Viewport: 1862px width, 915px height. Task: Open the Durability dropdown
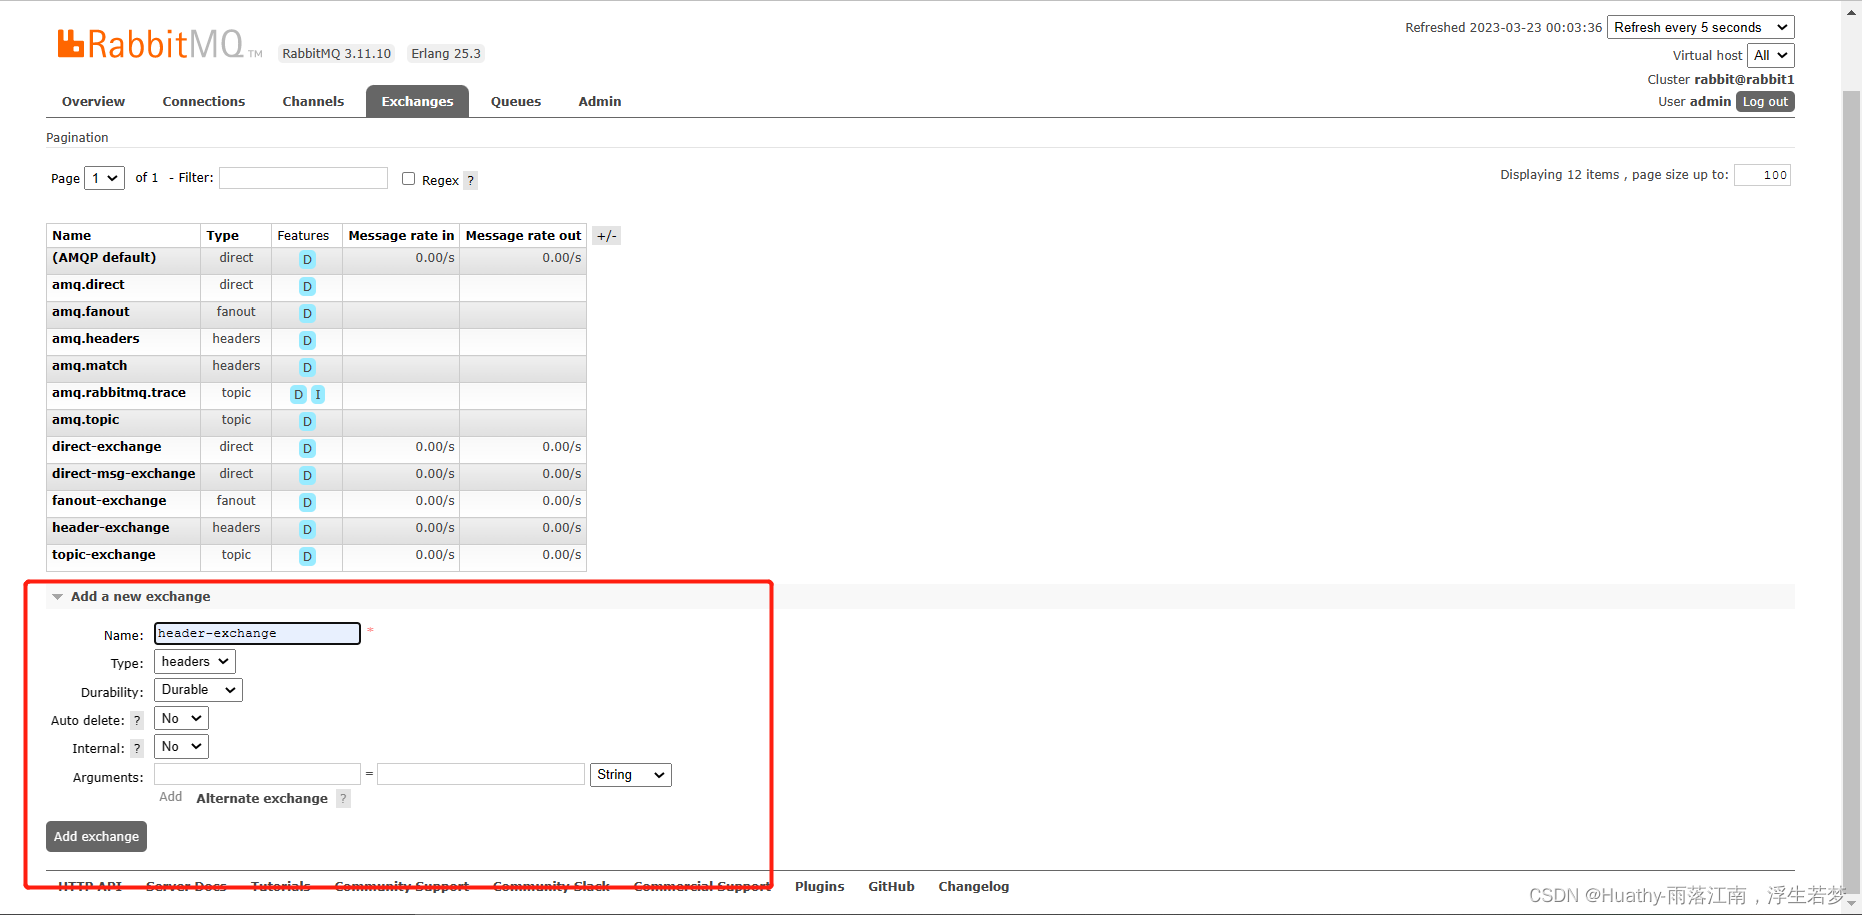(x=198, y=690)
